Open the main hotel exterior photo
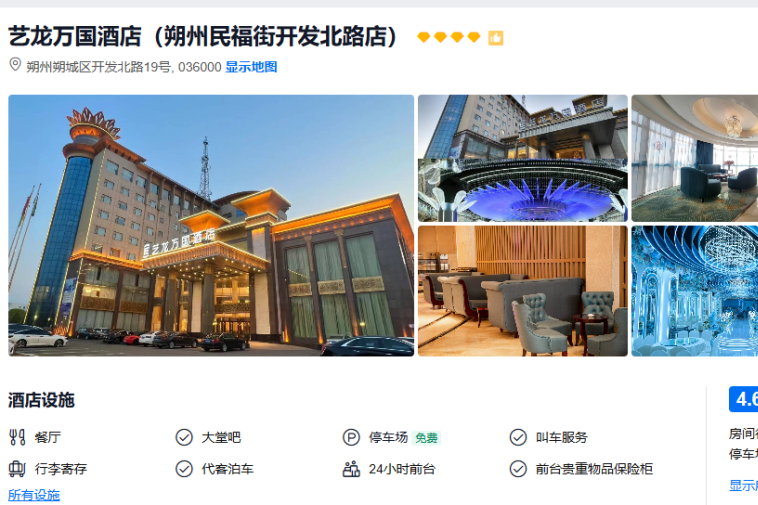 click(x=211, y=226)
